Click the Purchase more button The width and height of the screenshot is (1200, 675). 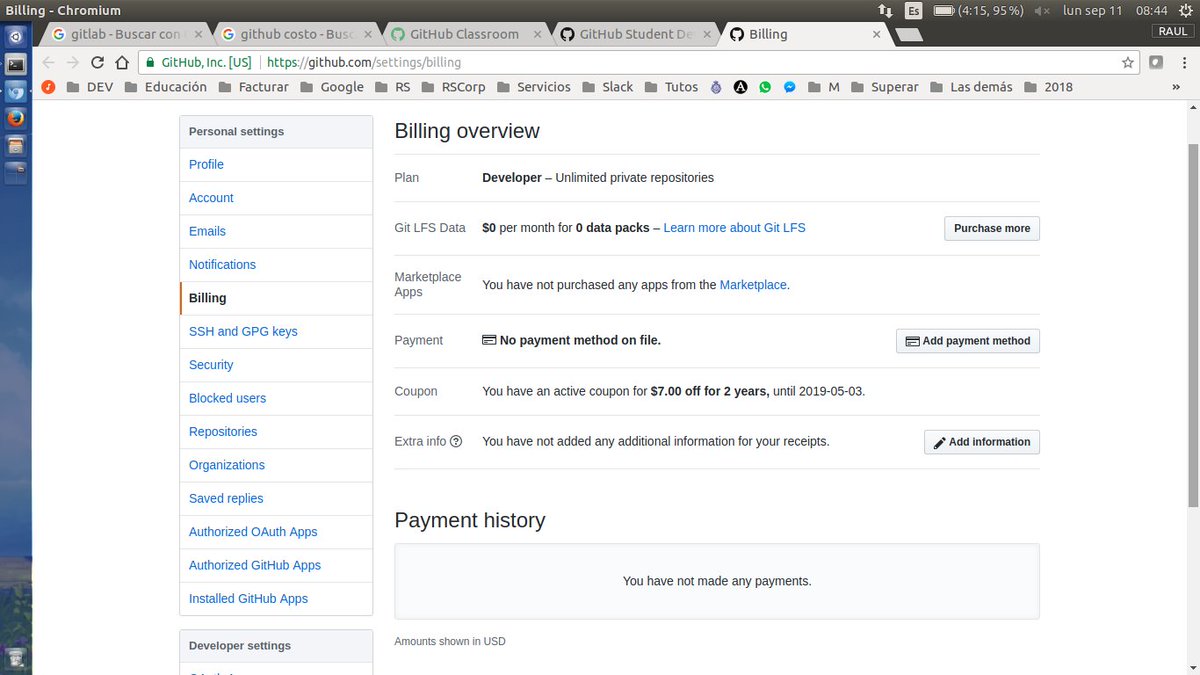click(x=992, y=228)
